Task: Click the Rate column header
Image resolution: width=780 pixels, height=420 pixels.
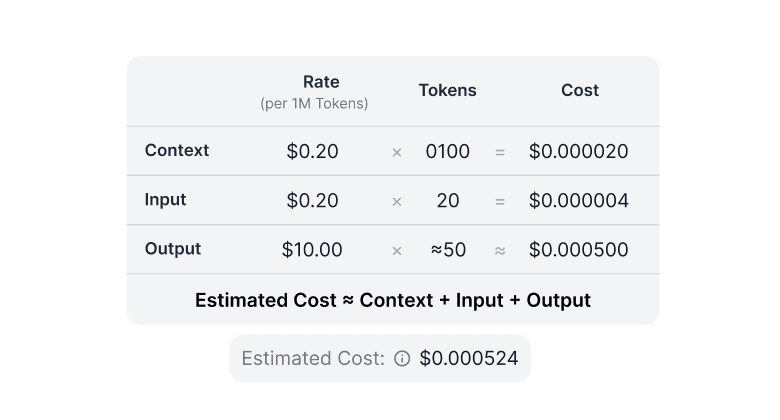Action: tap(321, 82)
